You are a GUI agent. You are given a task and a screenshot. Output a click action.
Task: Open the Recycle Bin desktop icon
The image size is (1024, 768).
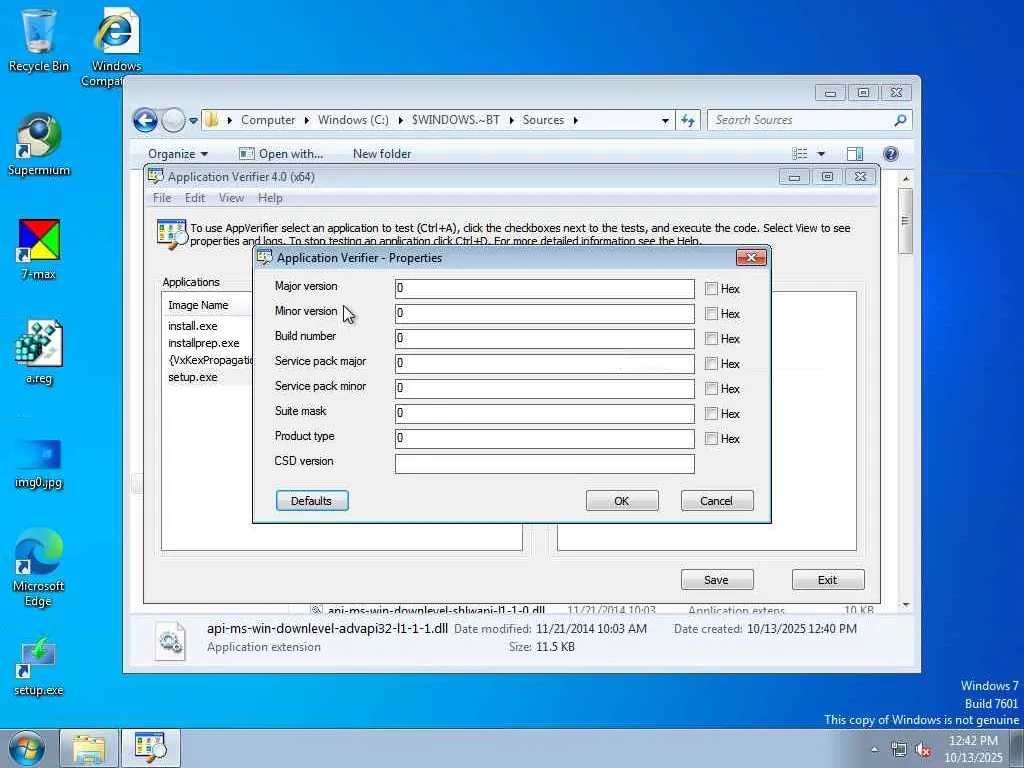click(x=39, y=39)
